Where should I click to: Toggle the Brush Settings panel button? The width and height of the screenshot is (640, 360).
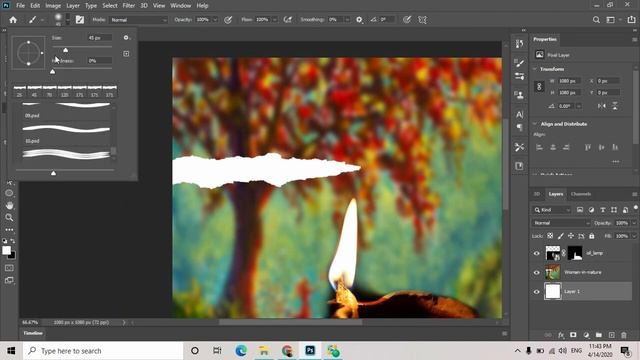(80, 20)
